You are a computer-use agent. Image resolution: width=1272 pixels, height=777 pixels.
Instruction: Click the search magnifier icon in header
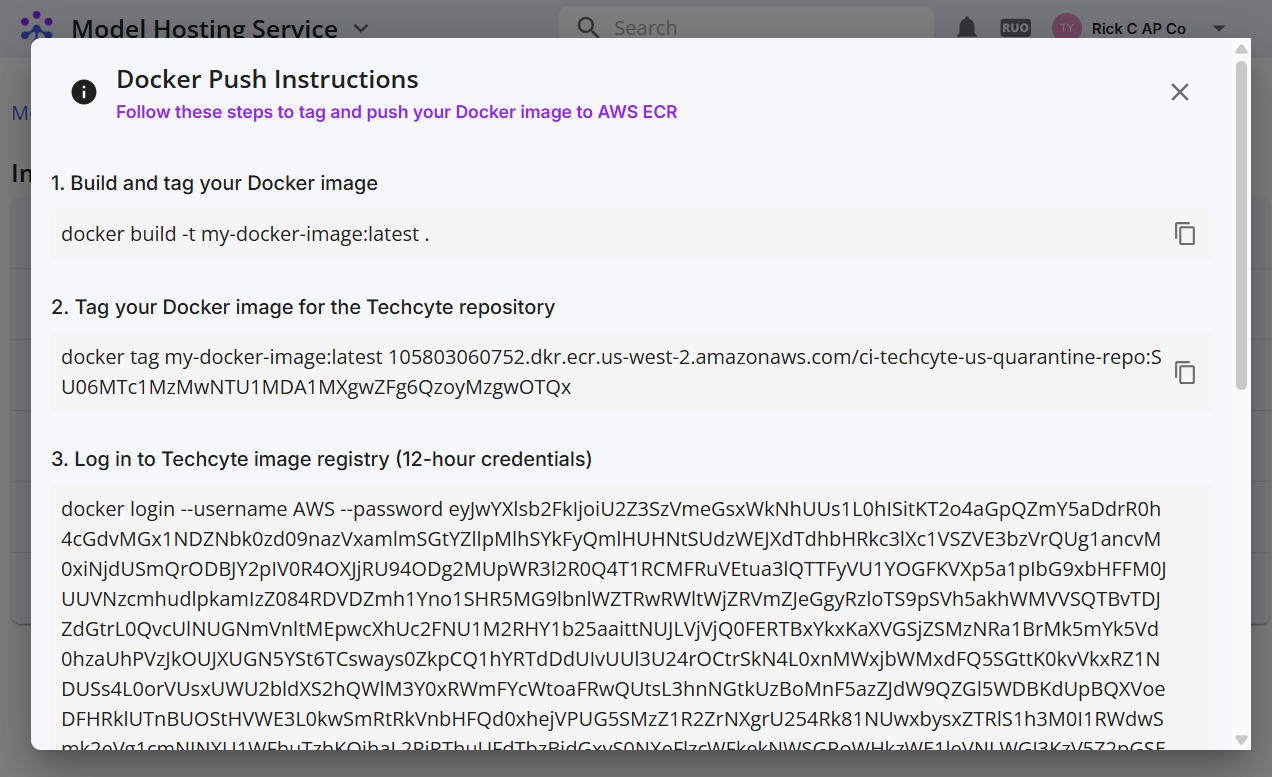tap(589, 28)
